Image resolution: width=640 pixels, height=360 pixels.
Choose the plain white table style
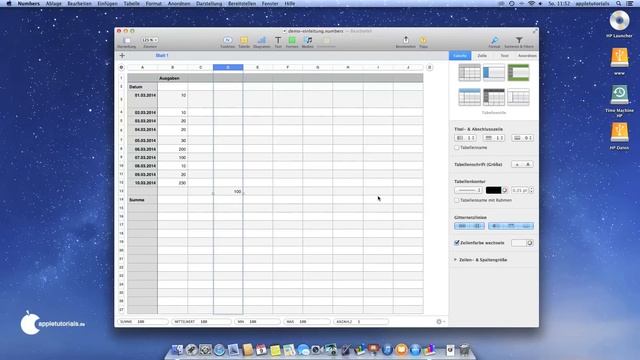click(518, 97)
